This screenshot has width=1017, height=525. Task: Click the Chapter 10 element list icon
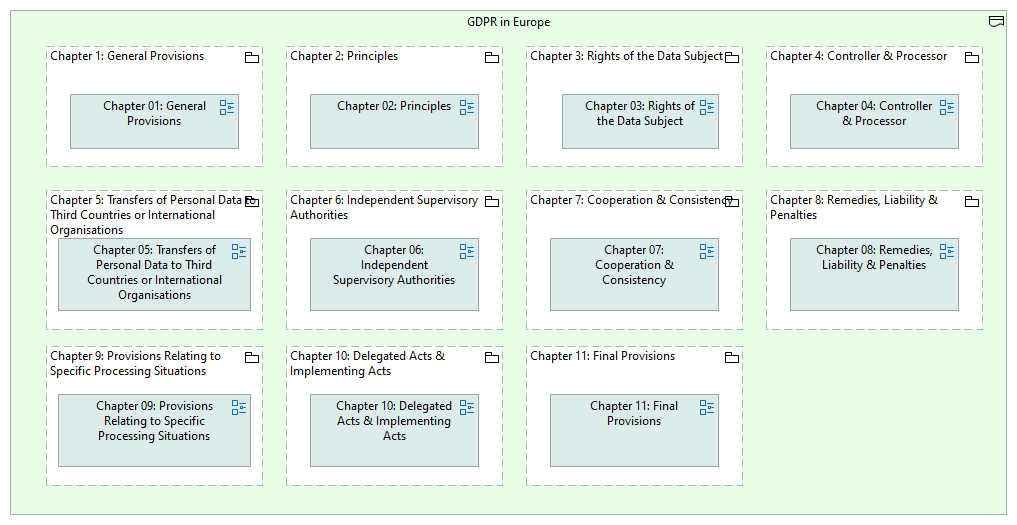(467, 408)
